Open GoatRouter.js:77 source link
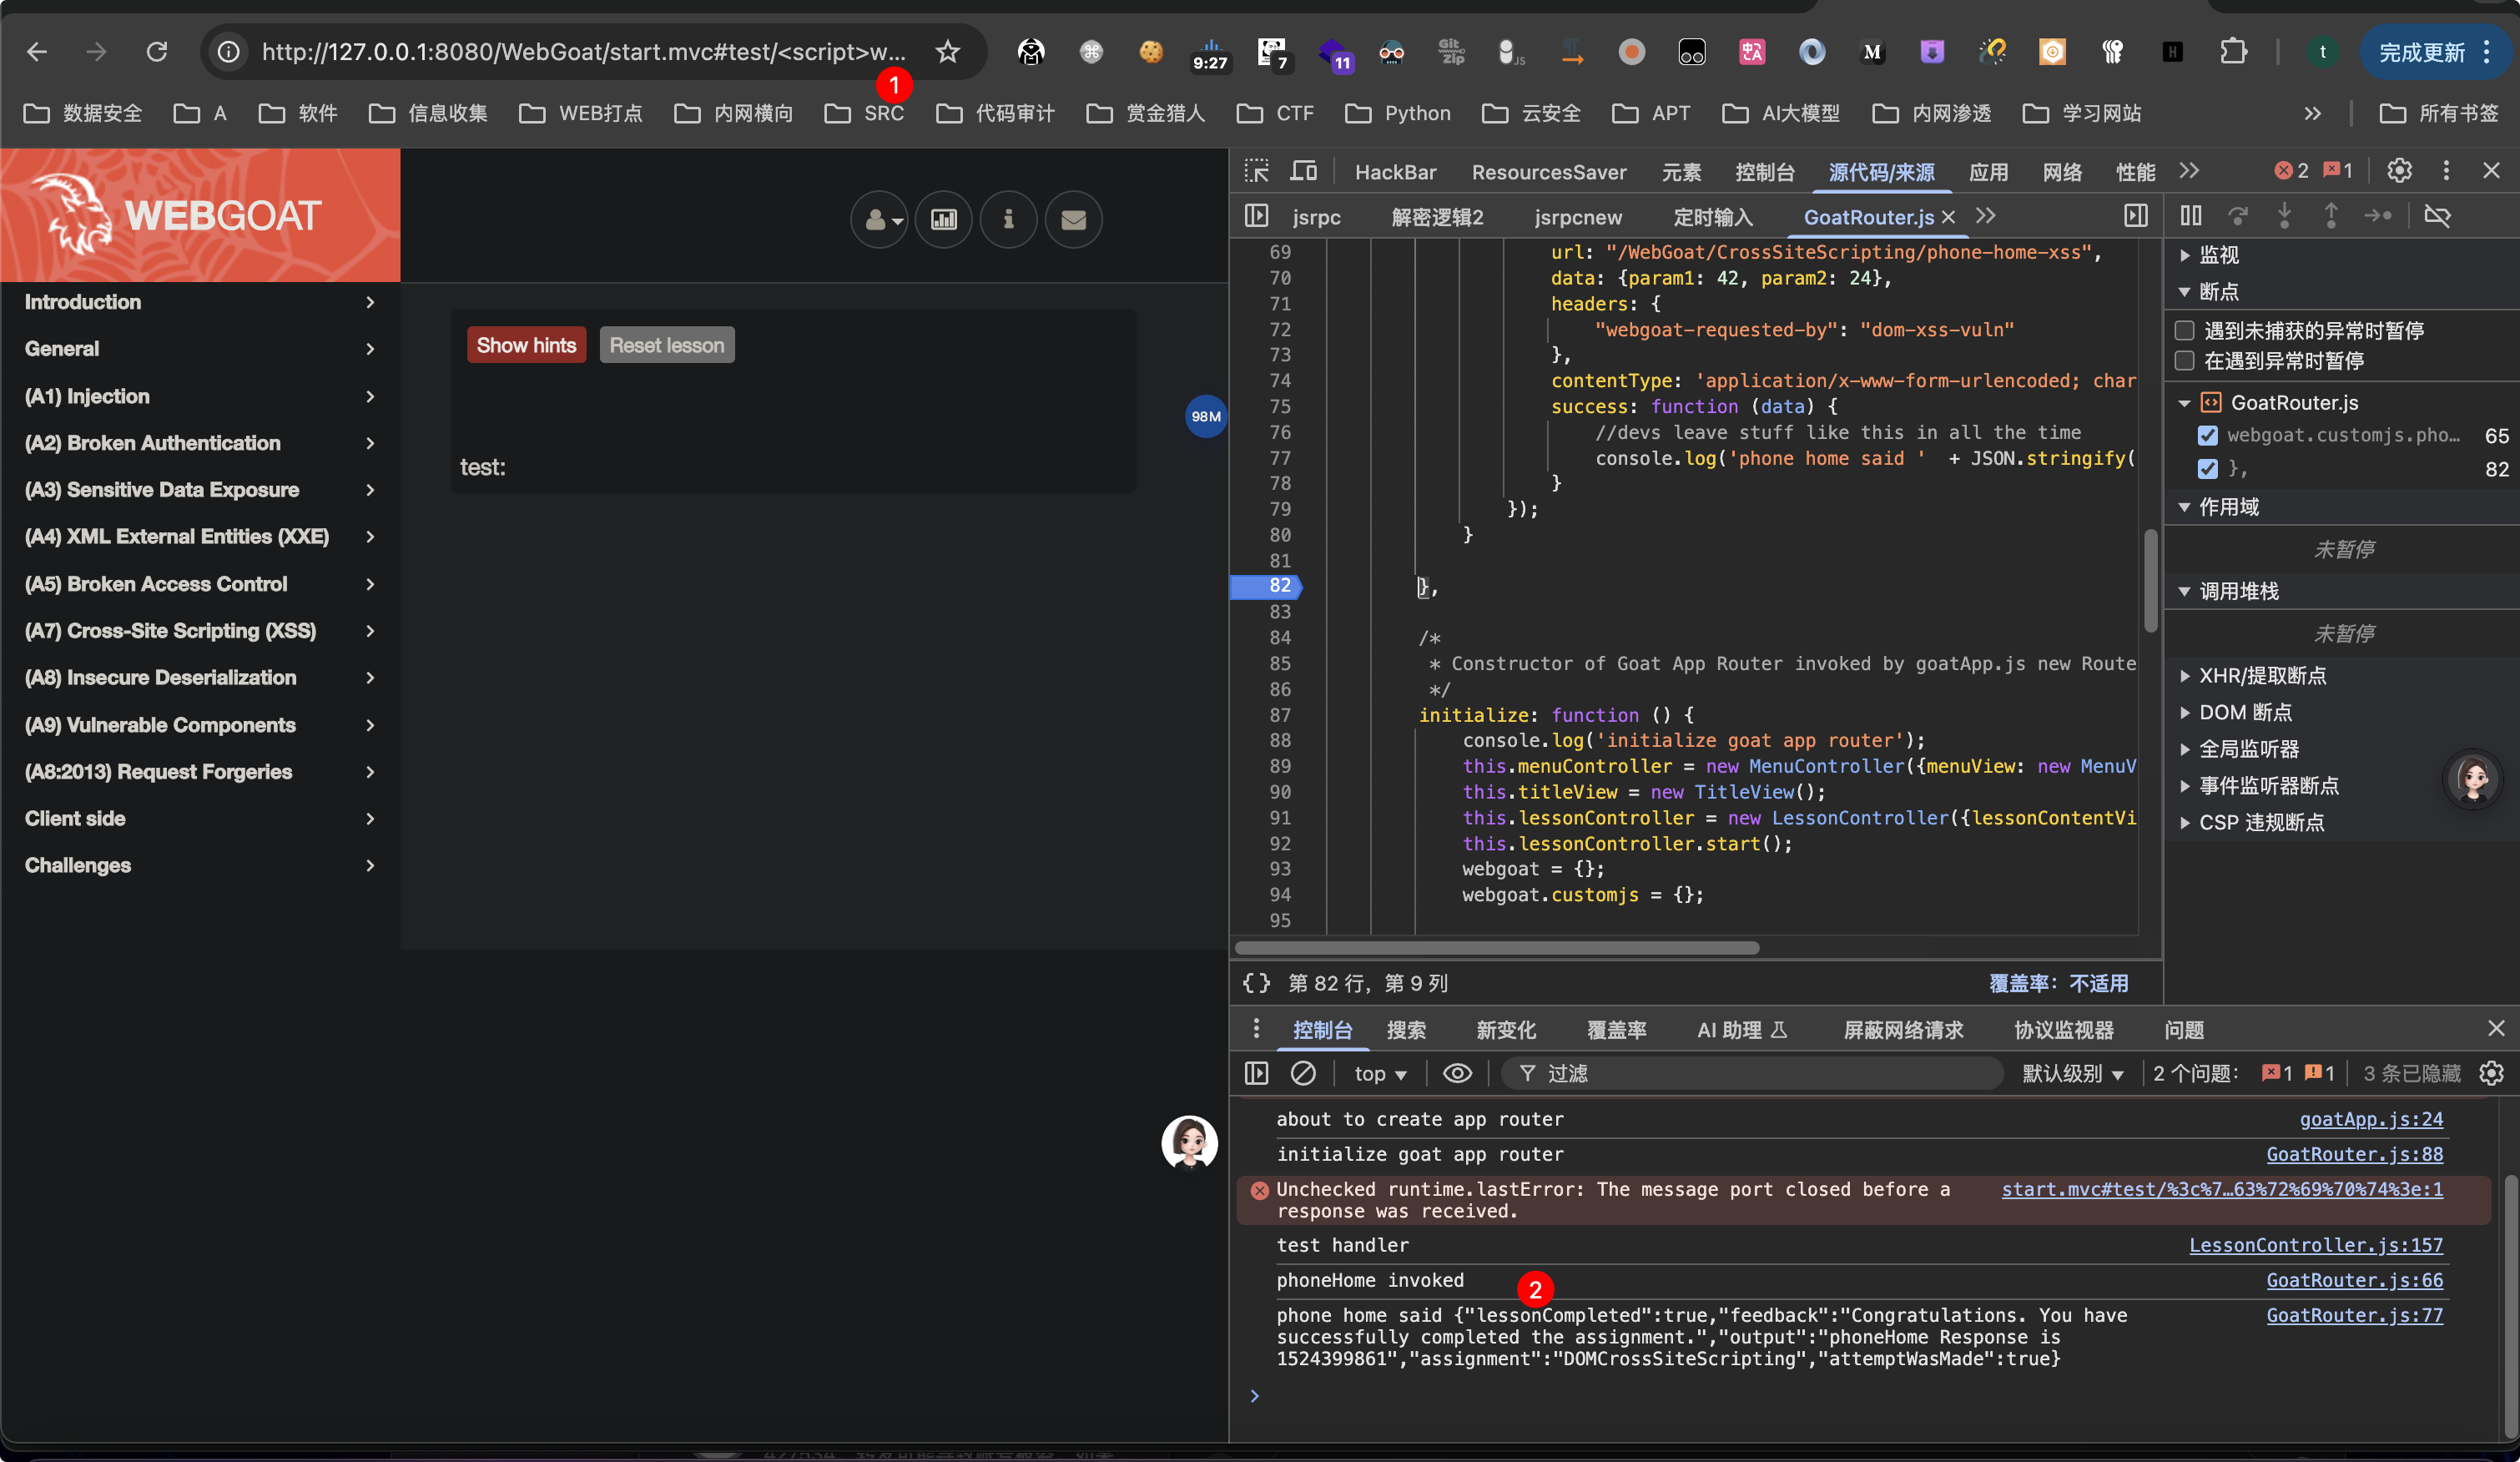Screen dimensions: 2520x1462 coord(2354,1315)
